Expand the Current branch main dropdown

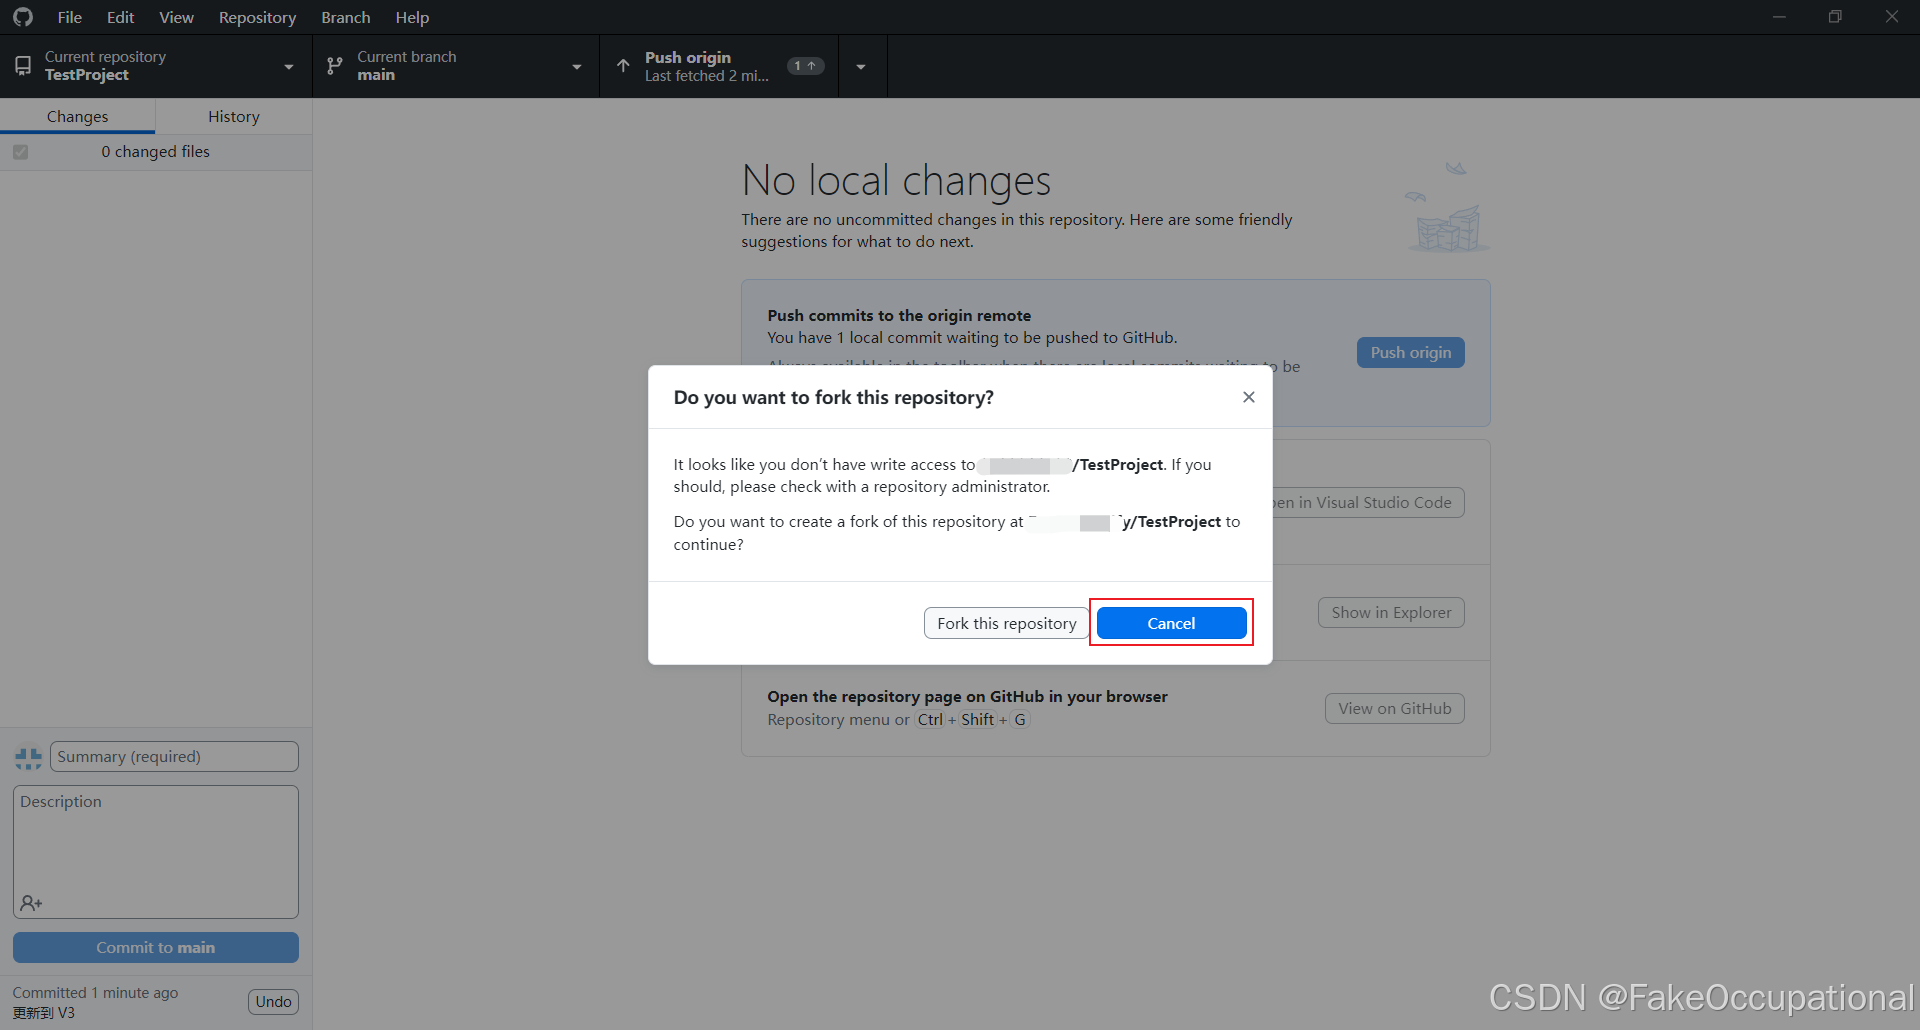[456, 66]
